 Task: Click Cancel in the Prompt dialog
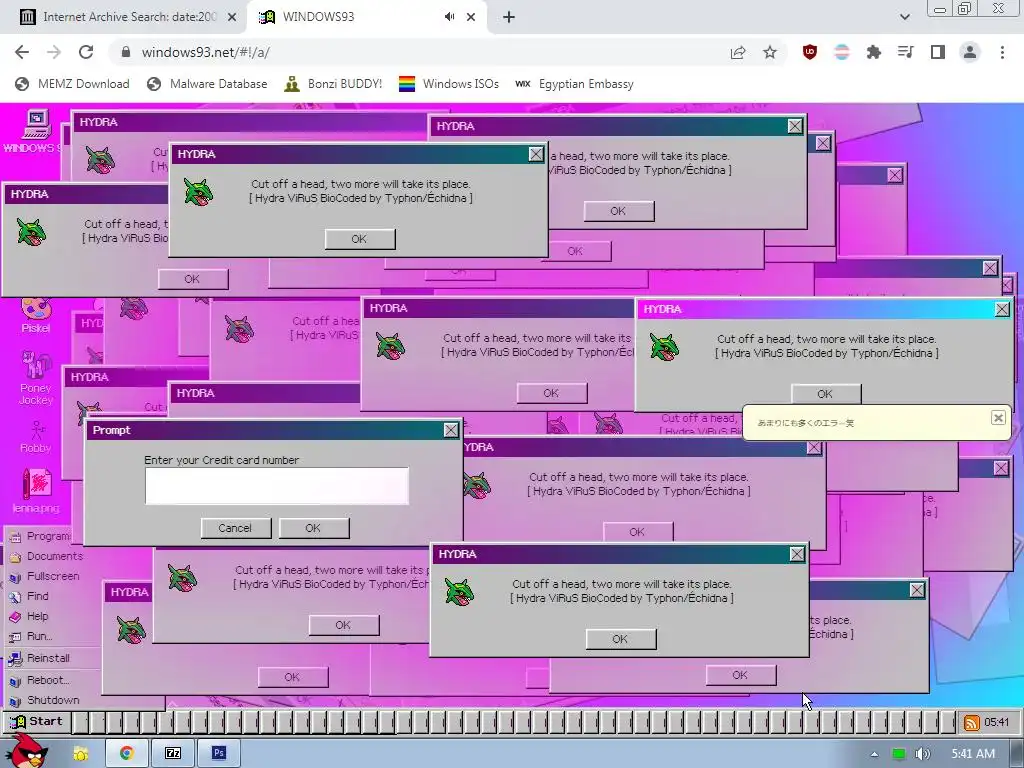click(x=235, y=528)
